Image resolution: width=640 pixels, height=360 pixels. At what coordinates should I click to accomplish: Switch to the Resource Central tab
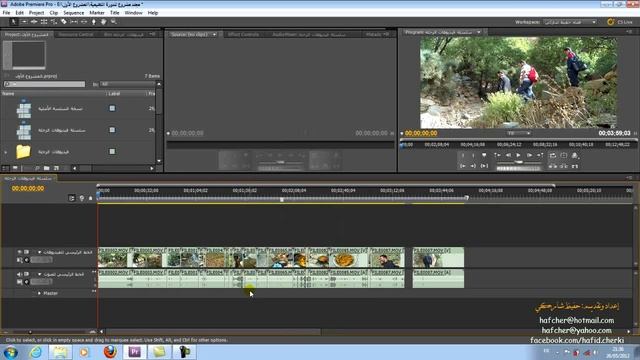76,35
